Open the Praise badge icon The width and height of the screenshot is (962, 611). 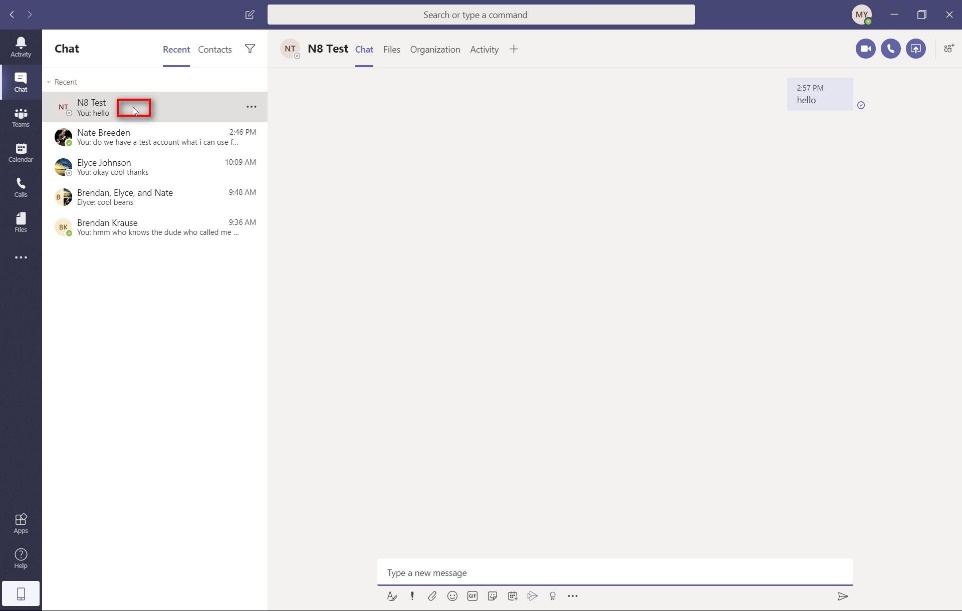click(552, 596)
